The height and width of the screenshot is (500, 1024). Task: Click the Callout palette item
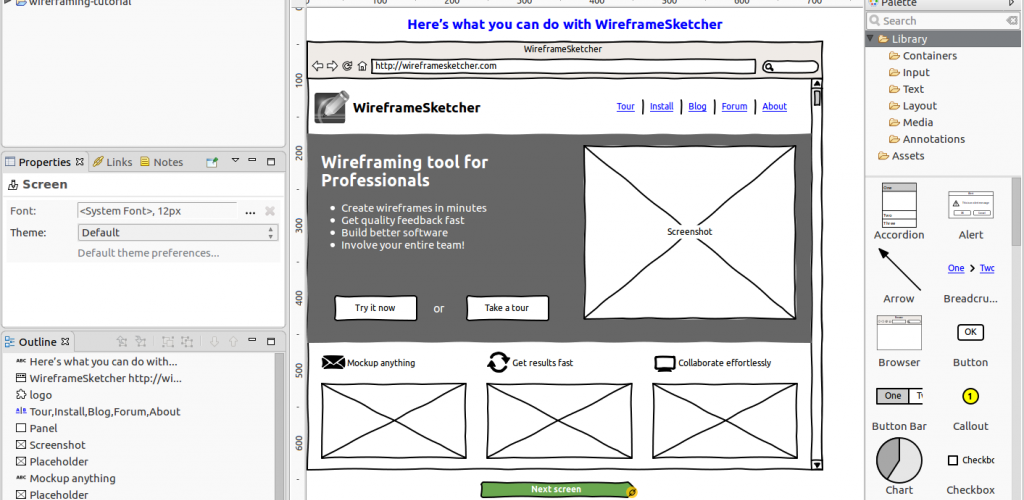coord(970,408)
